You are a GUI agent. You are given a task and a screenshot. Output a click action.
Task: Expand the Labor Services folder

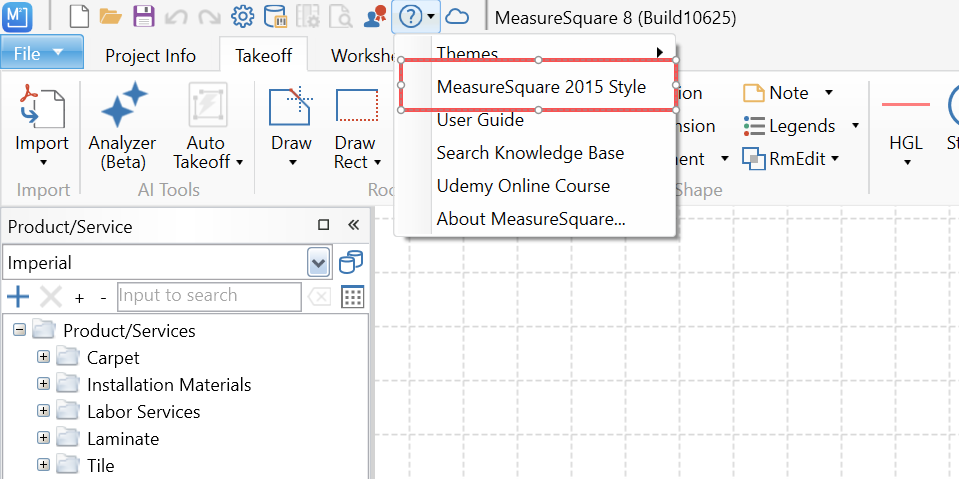click(43, 410)
